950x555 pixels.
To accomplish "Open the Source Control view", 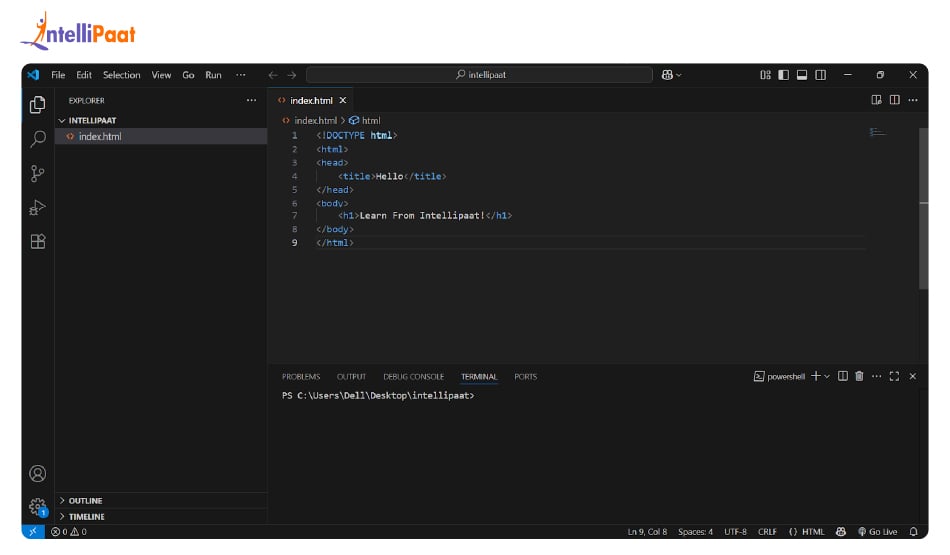I will click(38, 174).
